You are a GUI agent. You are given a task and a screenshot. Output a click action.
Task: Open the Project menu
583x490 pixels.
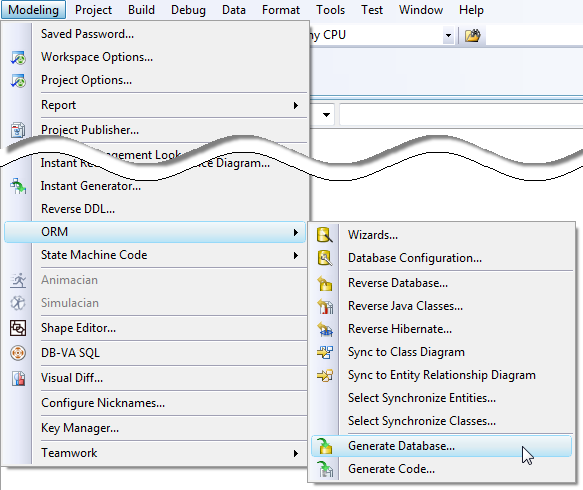tap(93, 10)
